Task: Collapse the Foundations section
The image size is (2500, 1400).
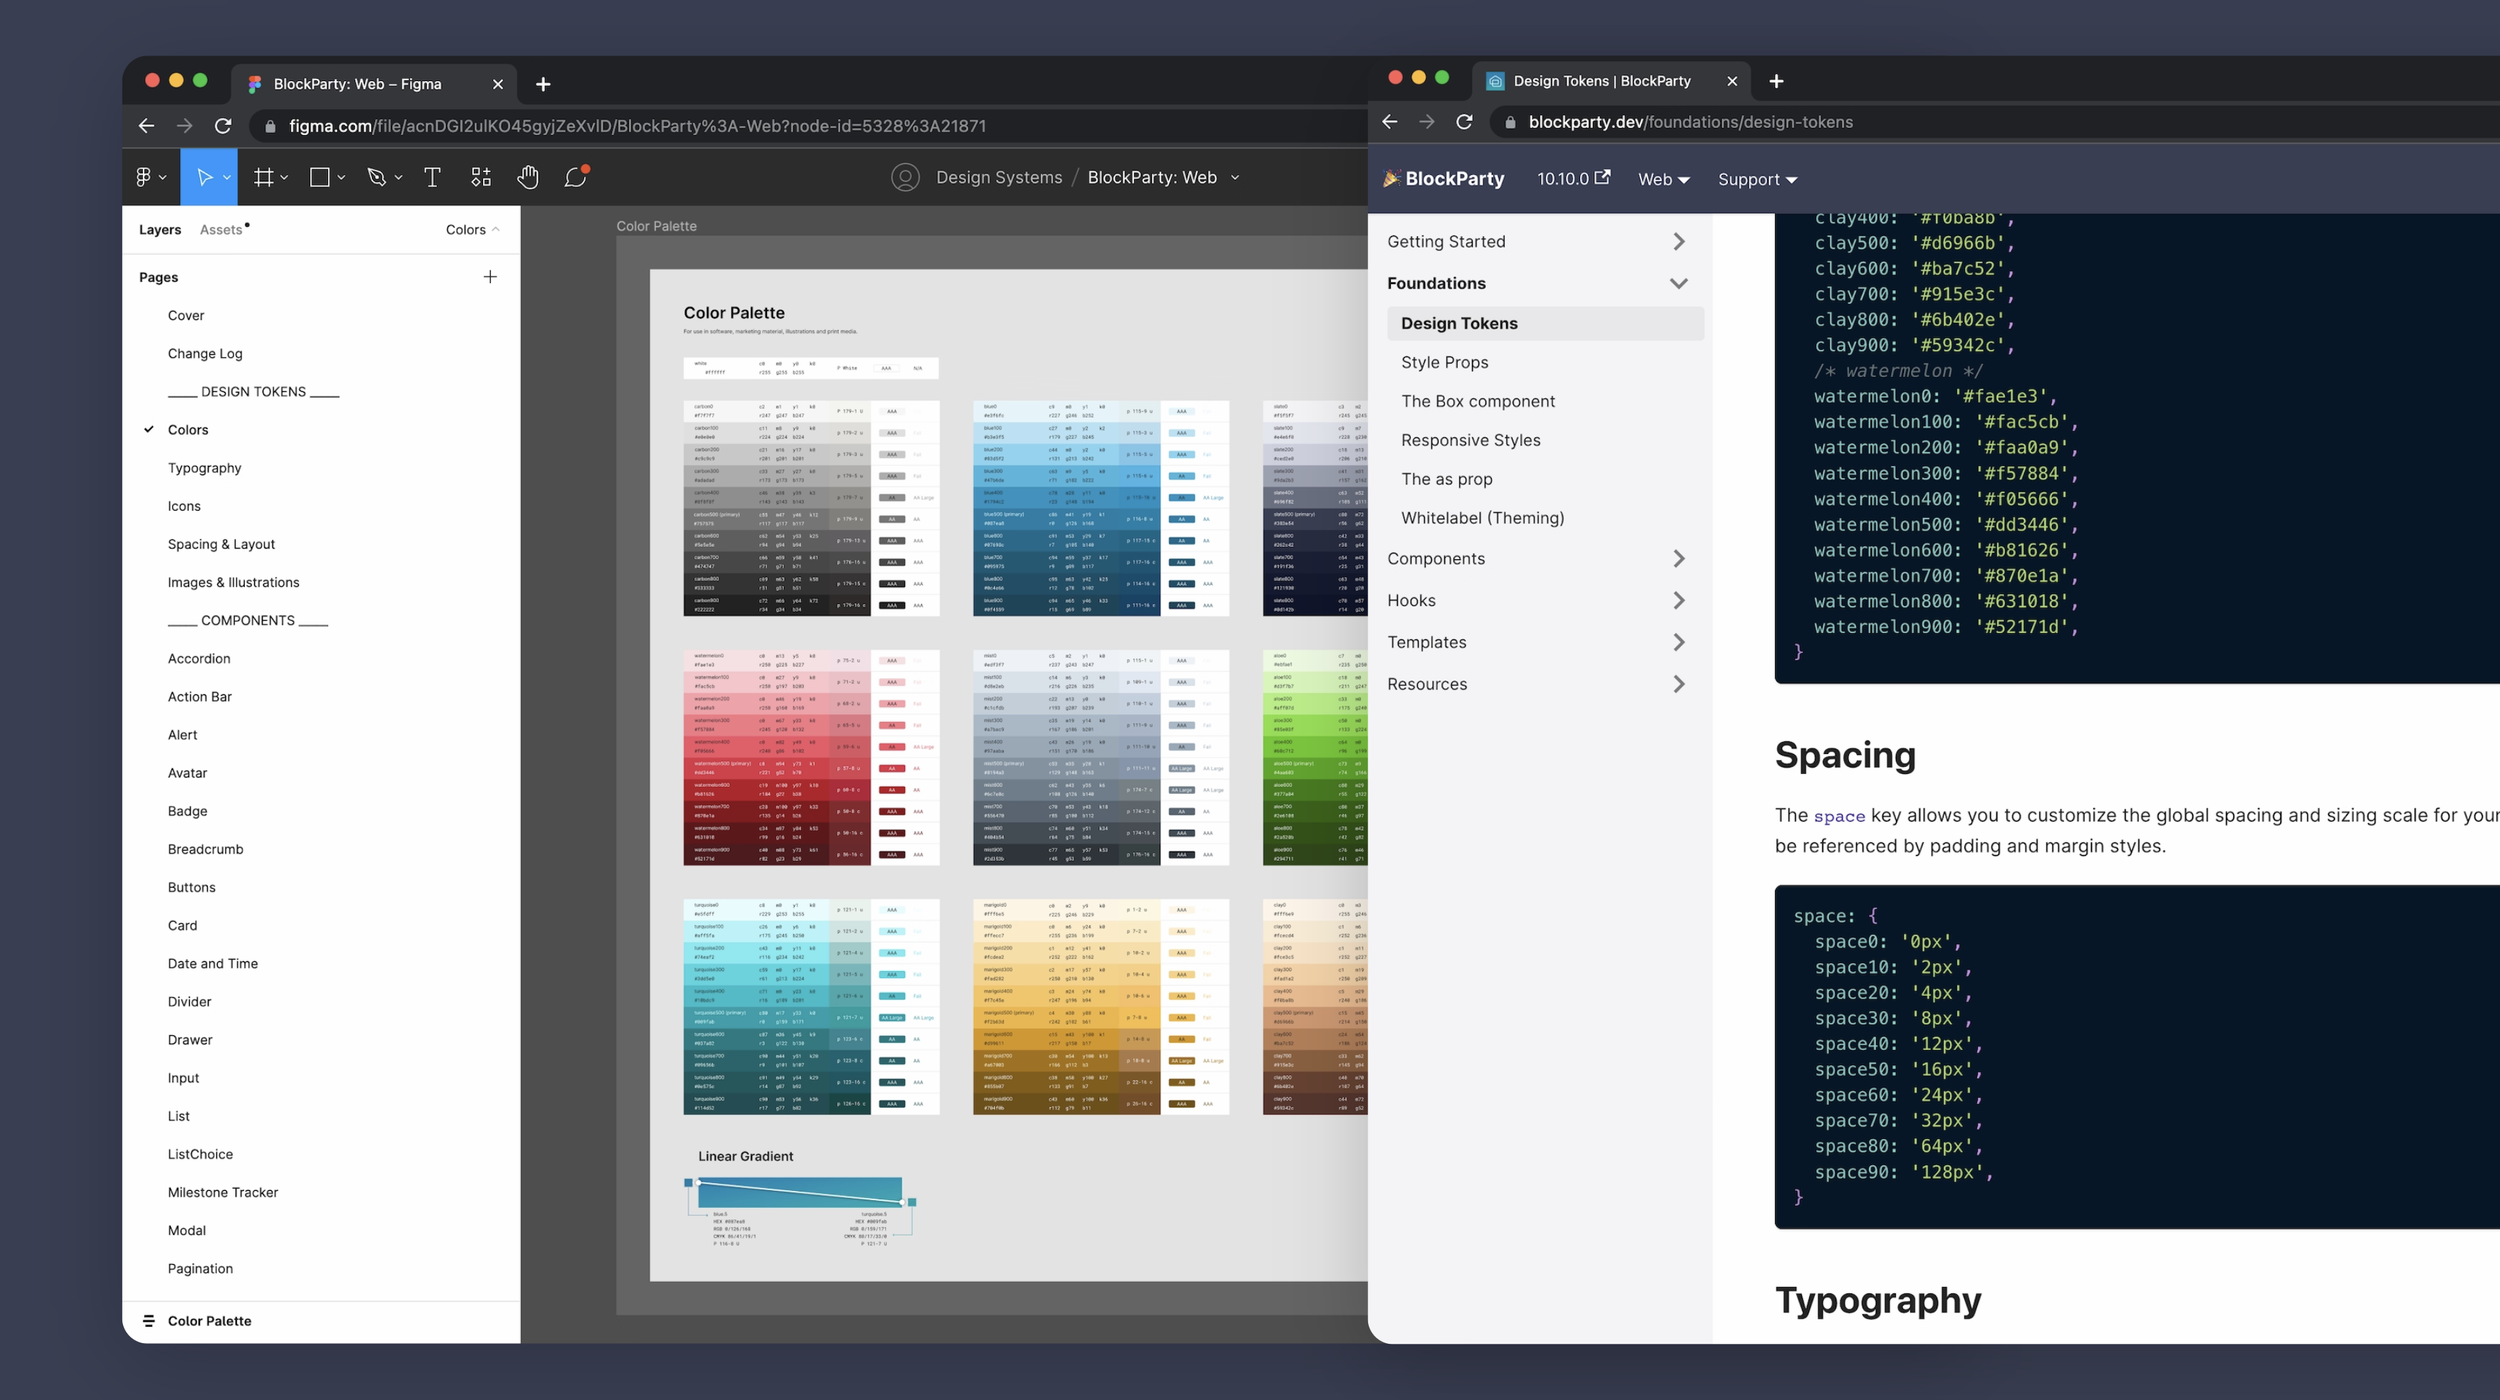Action: 1678,284
